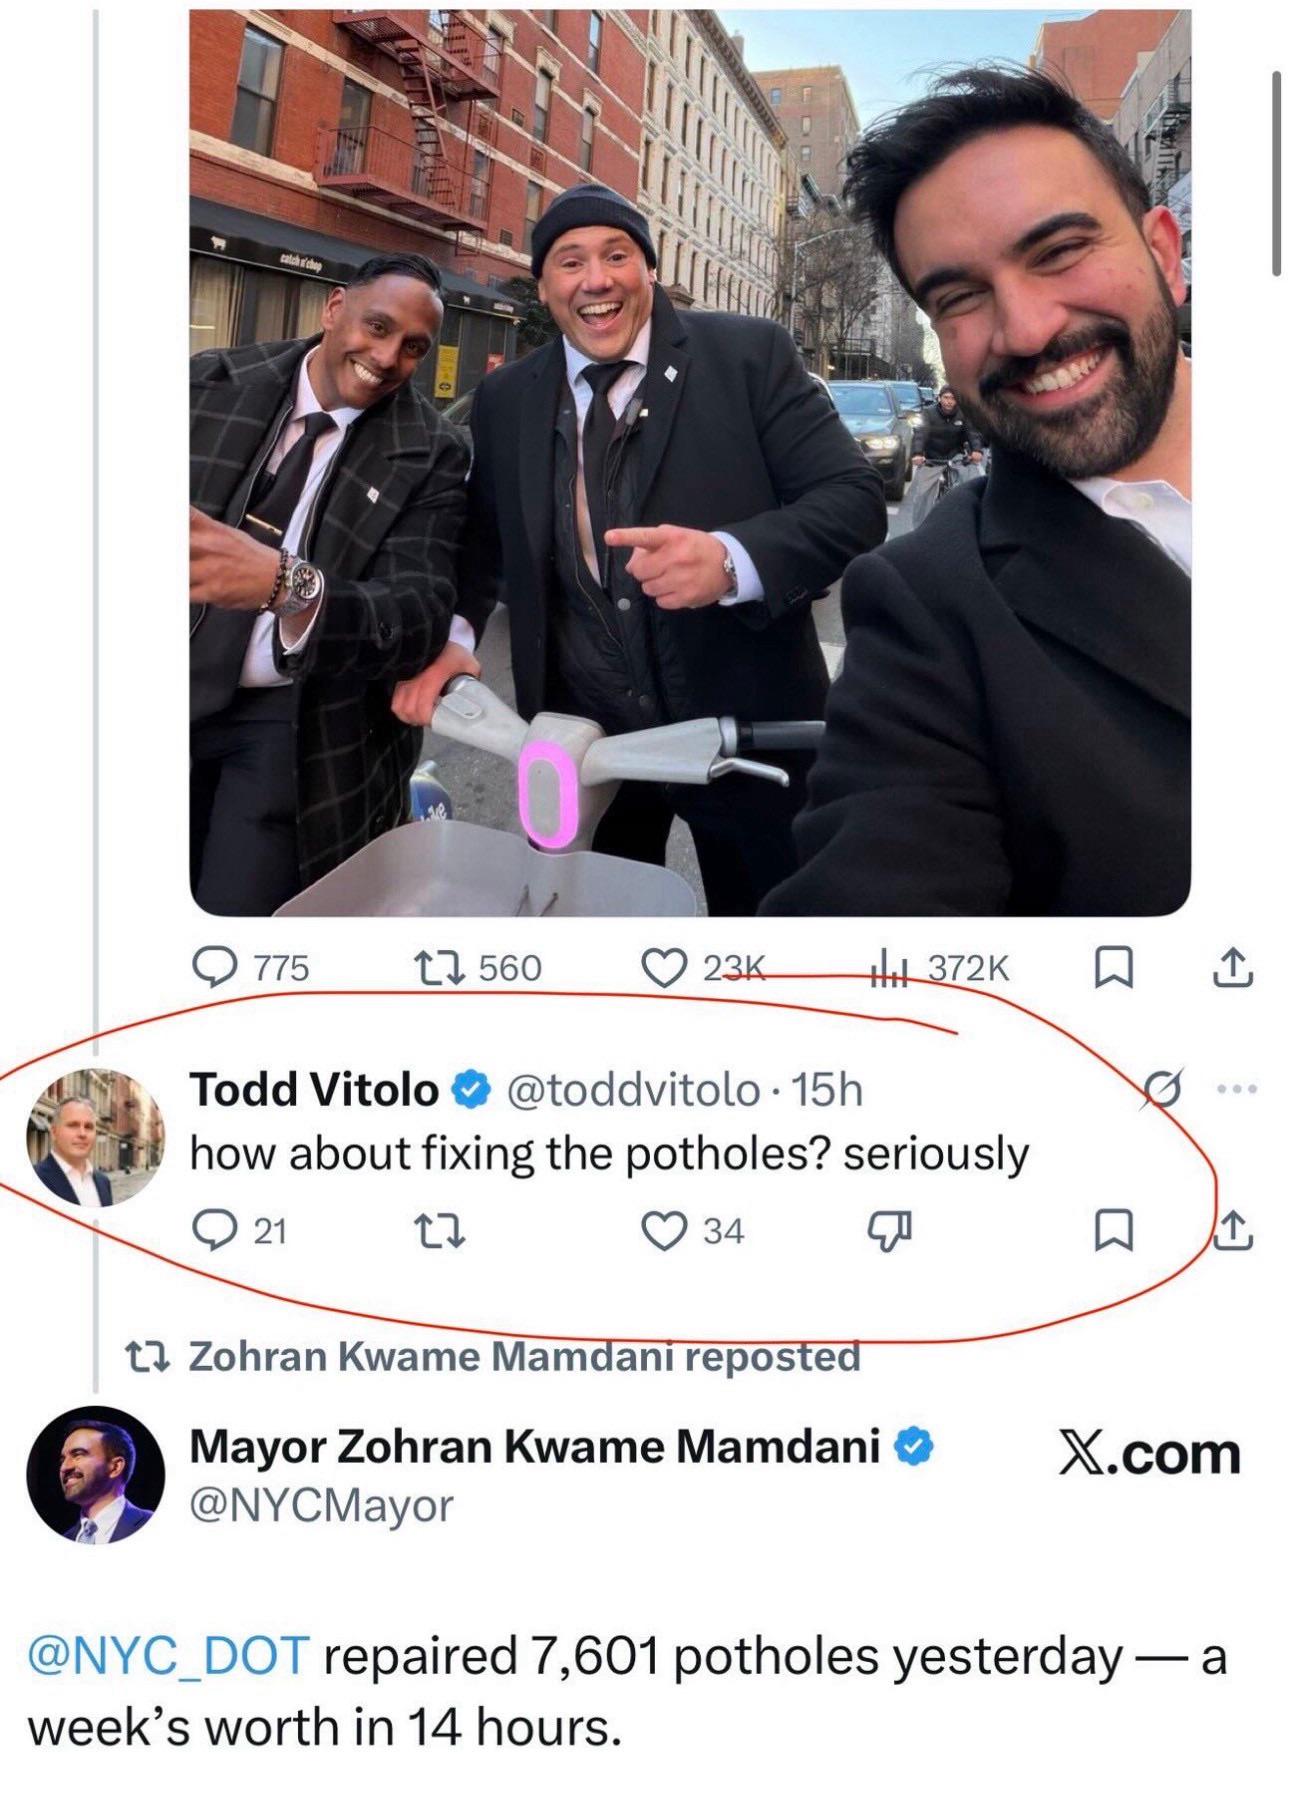
Task: Like the selfie post with 23K likes
Action: (x=660, y=967)
